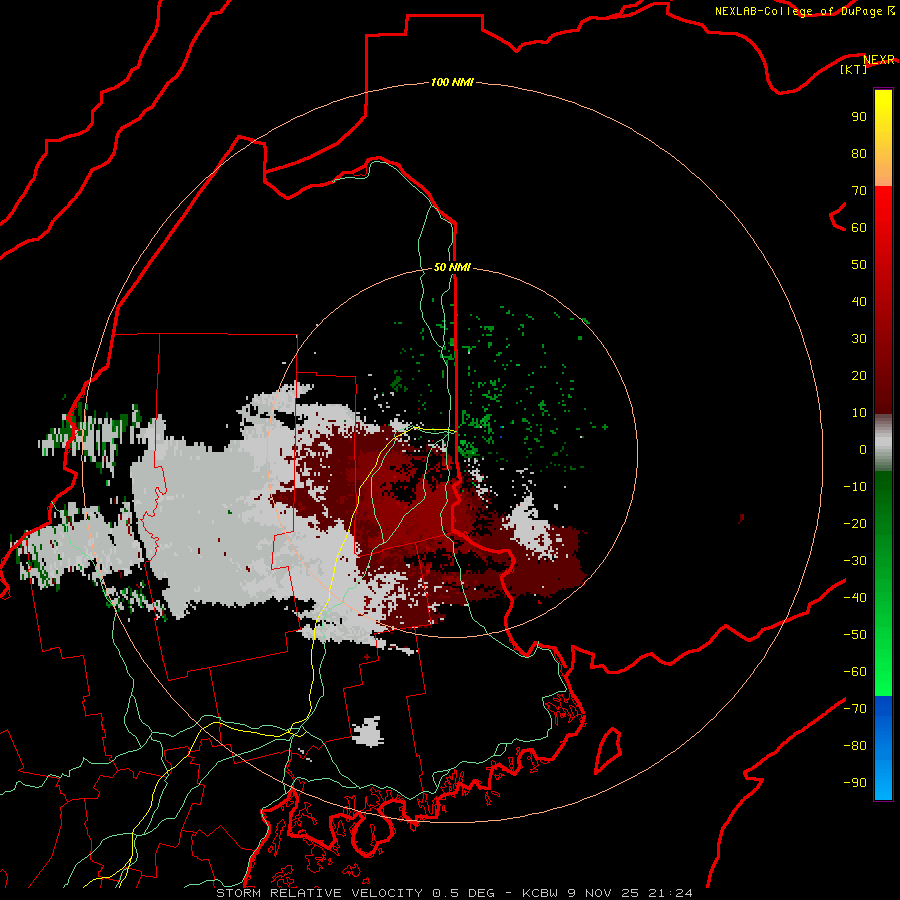Click the 10 value on the velocity scale
900x900 pixels.
point(859,413)
